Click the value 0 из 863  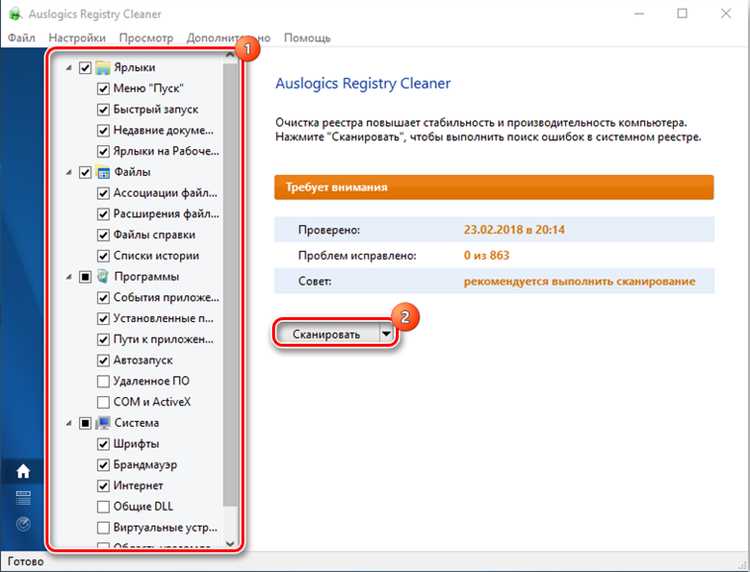[x=486, y=255]
